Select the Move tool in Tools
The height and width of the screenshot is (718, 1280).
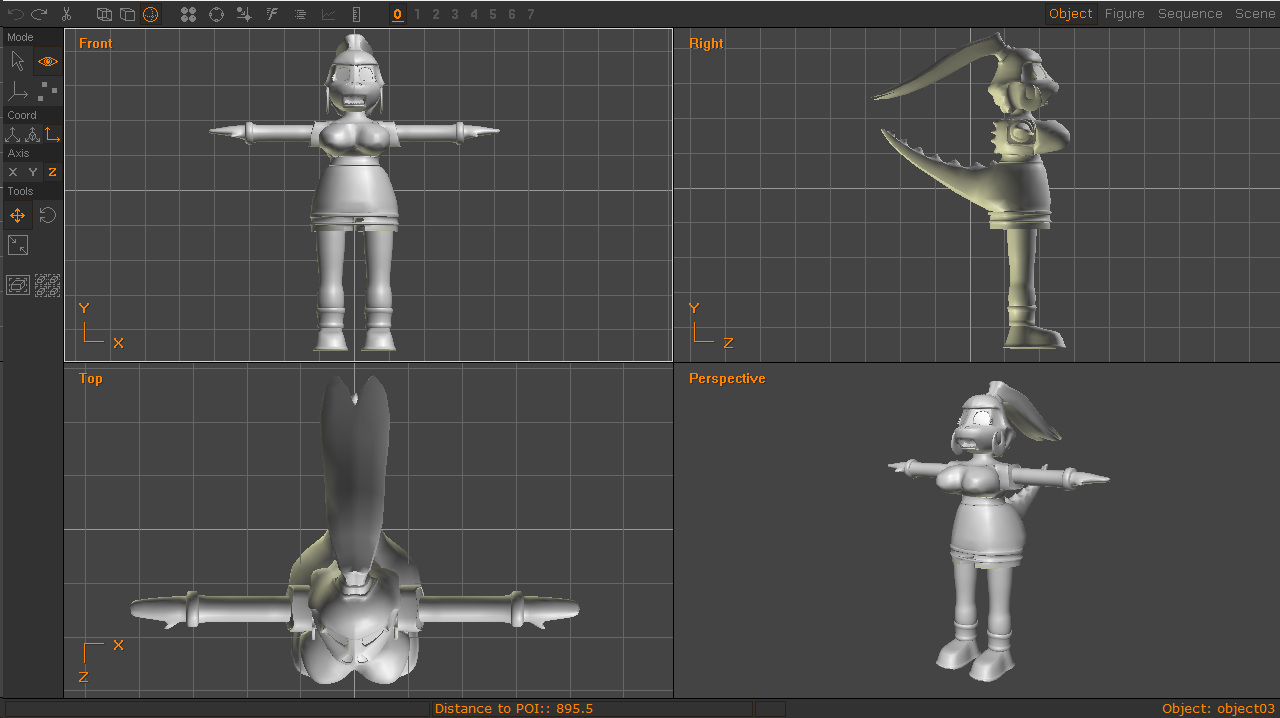pos(17,215)
